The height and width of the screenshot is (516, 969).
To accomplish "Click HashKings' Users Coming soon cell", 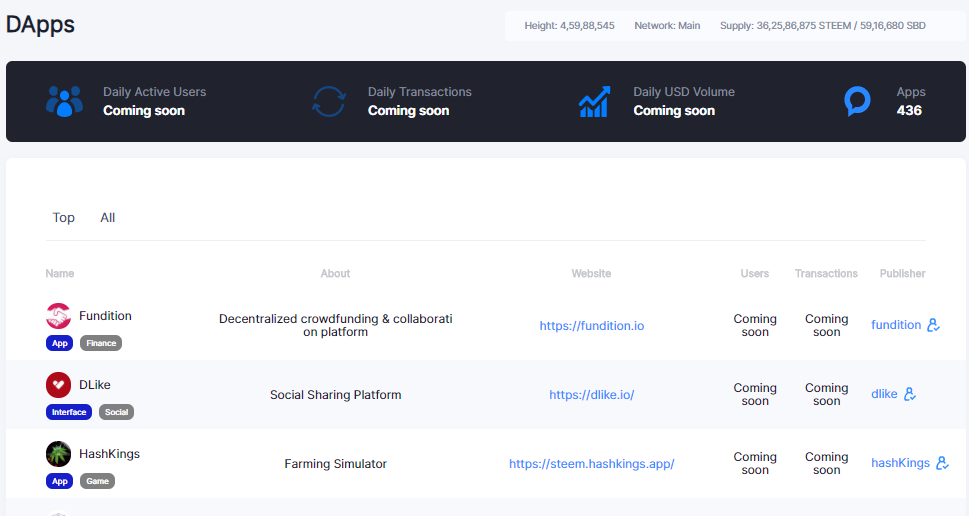I will (x=755, y=464).
